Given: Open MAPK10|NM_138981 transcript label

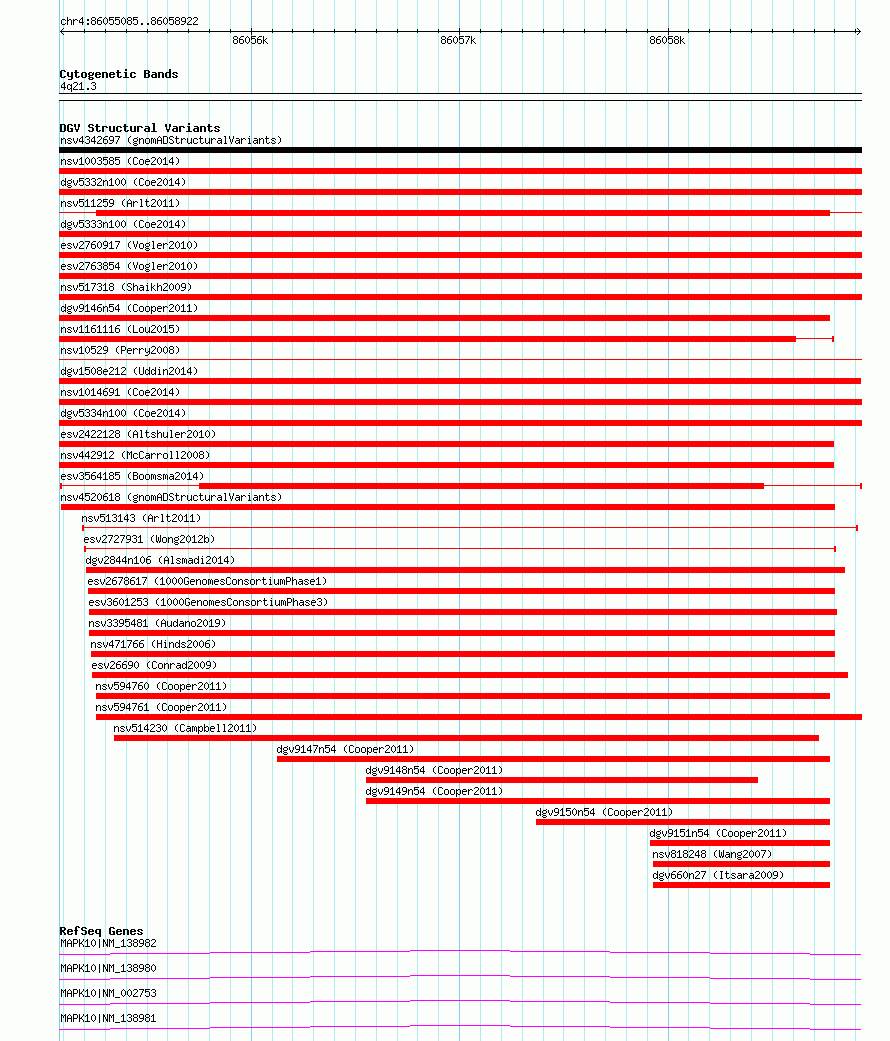Looking at the screenshot, I should [x=108, y=1018].
